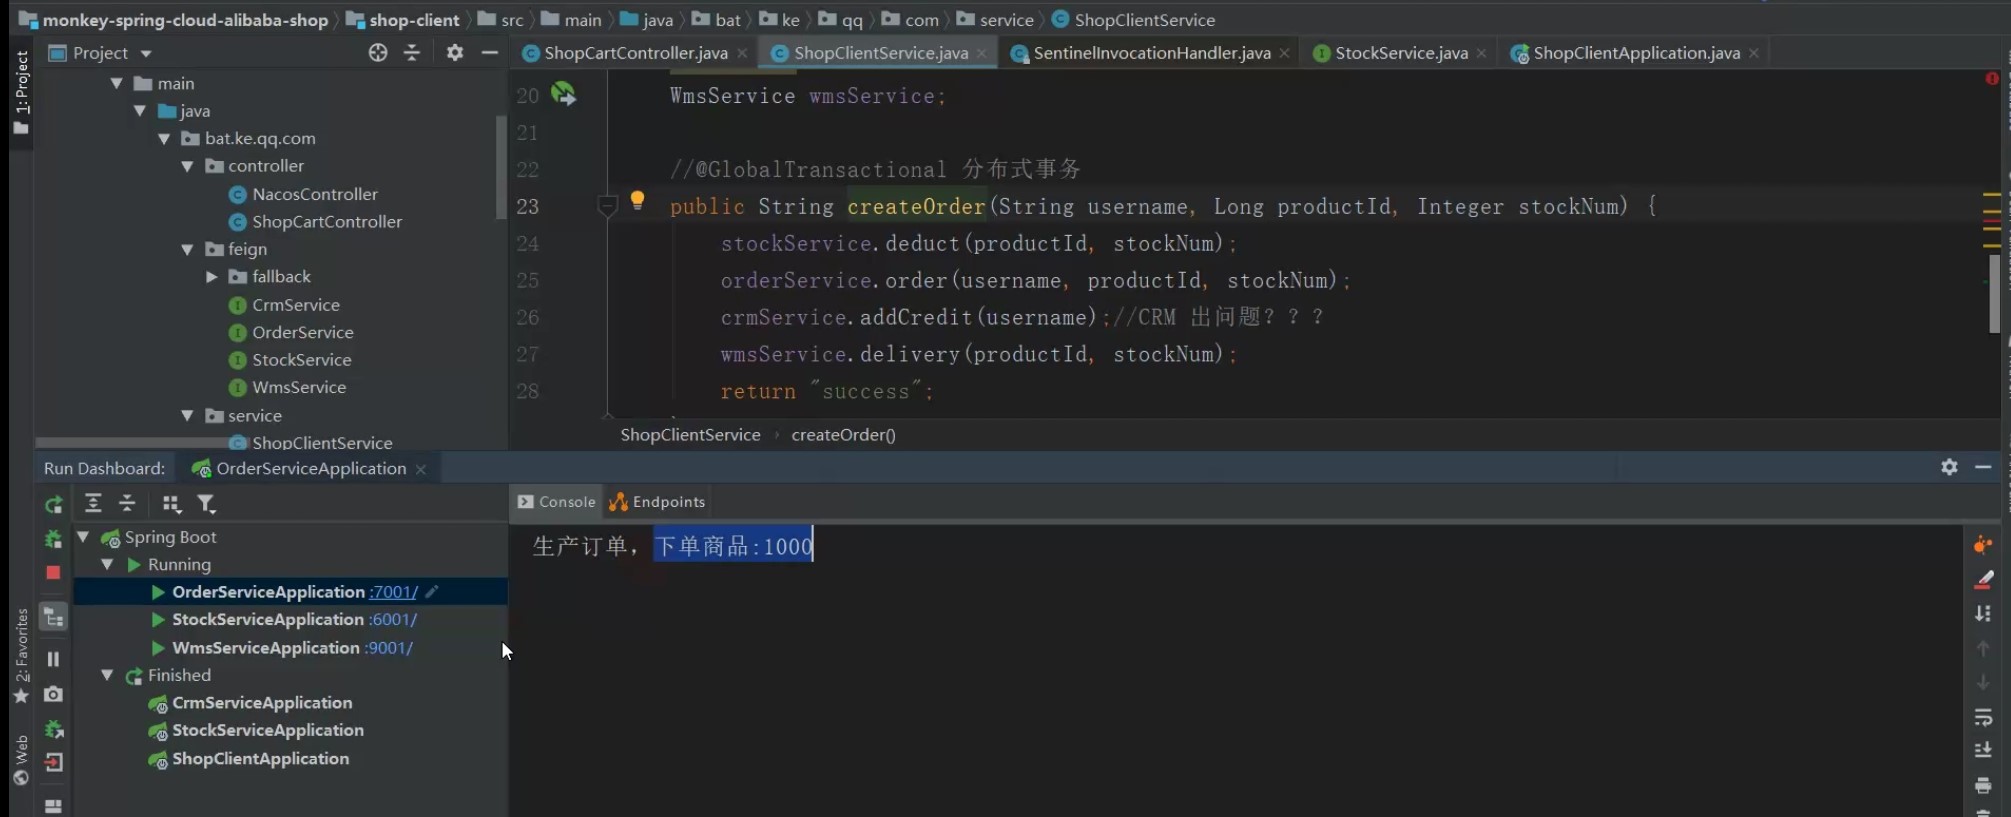Image resolution: width=2011 pixels, height=817 pixels.
Task: Click the Project tree vertical scrollbar
Action: coord(501,168)
